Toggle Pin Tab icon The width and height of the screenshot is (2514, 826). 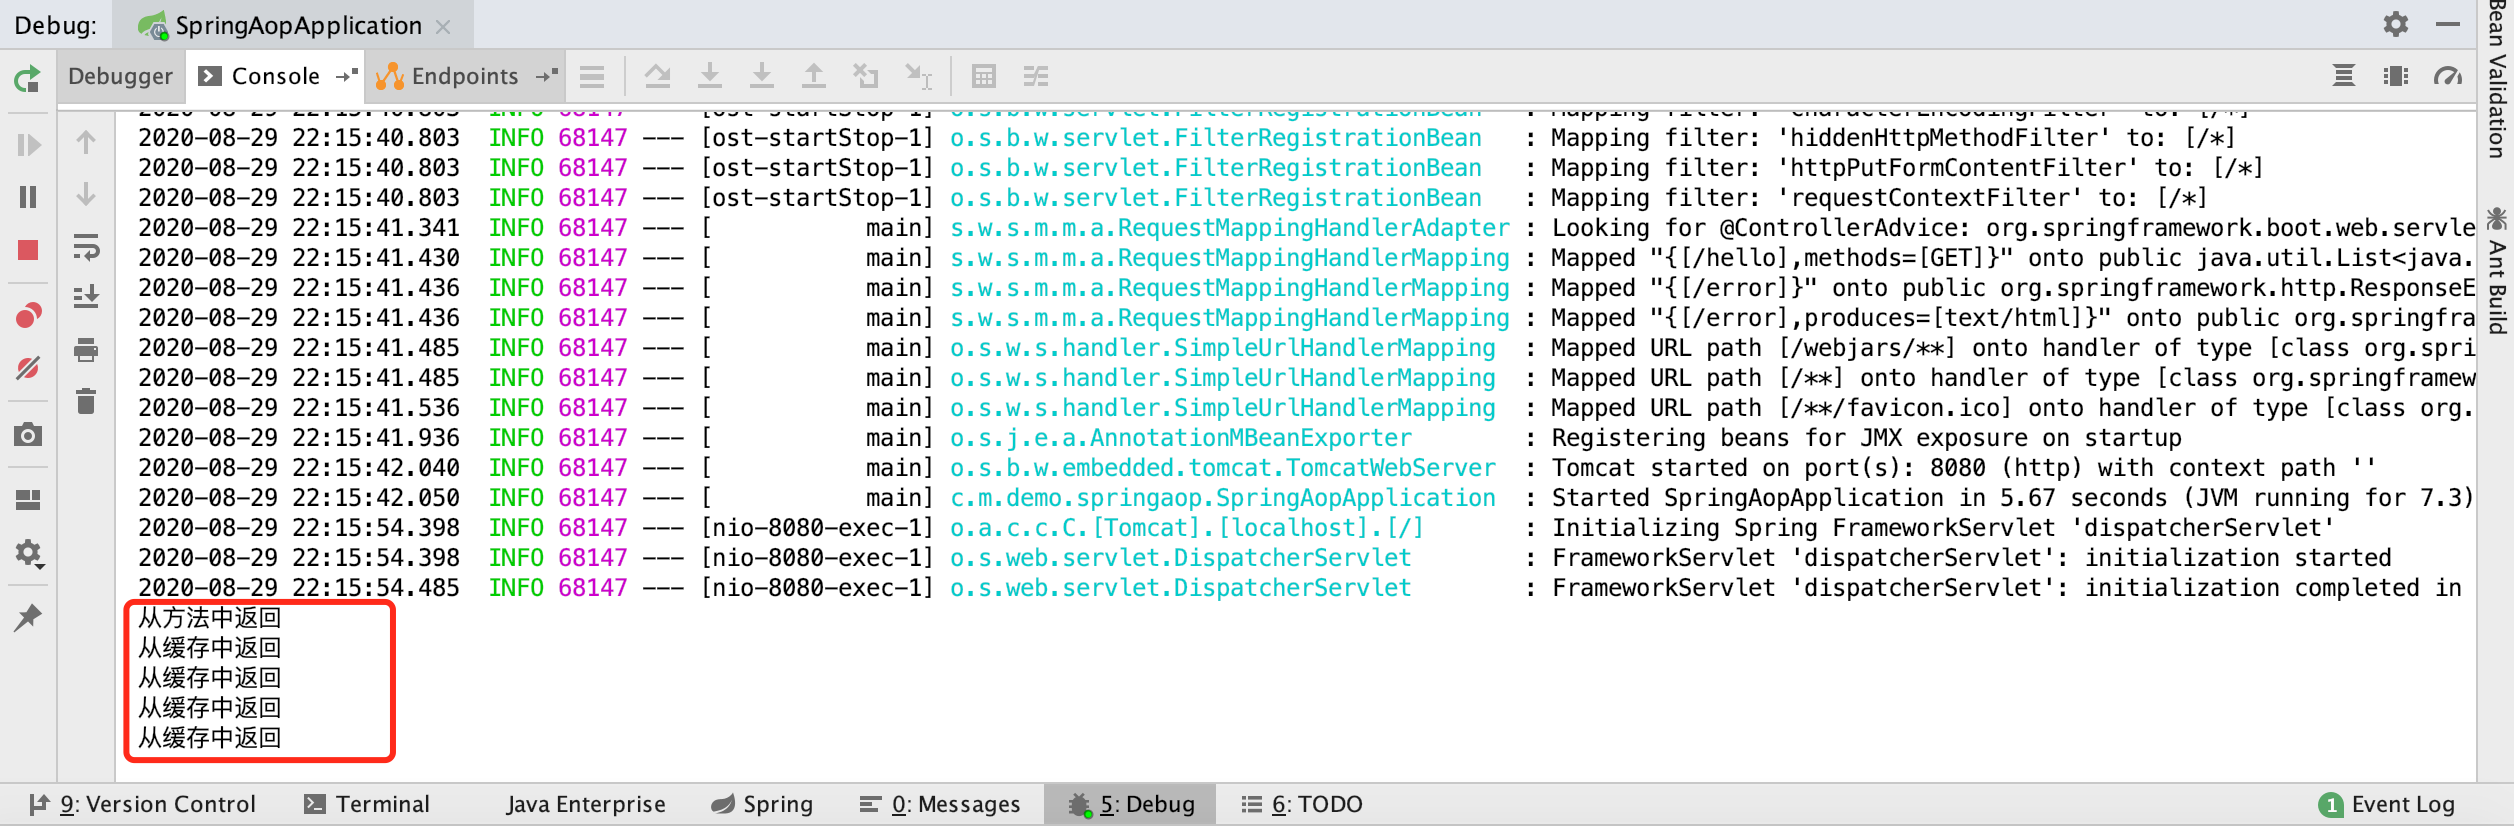[x=28, y=618]
